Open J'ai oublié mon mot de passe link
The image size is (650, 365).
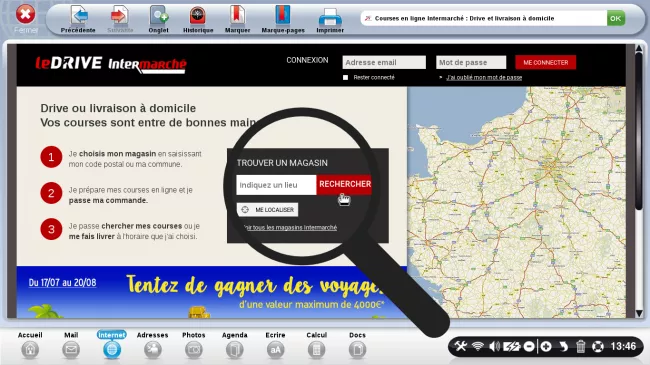coord(484,78)
